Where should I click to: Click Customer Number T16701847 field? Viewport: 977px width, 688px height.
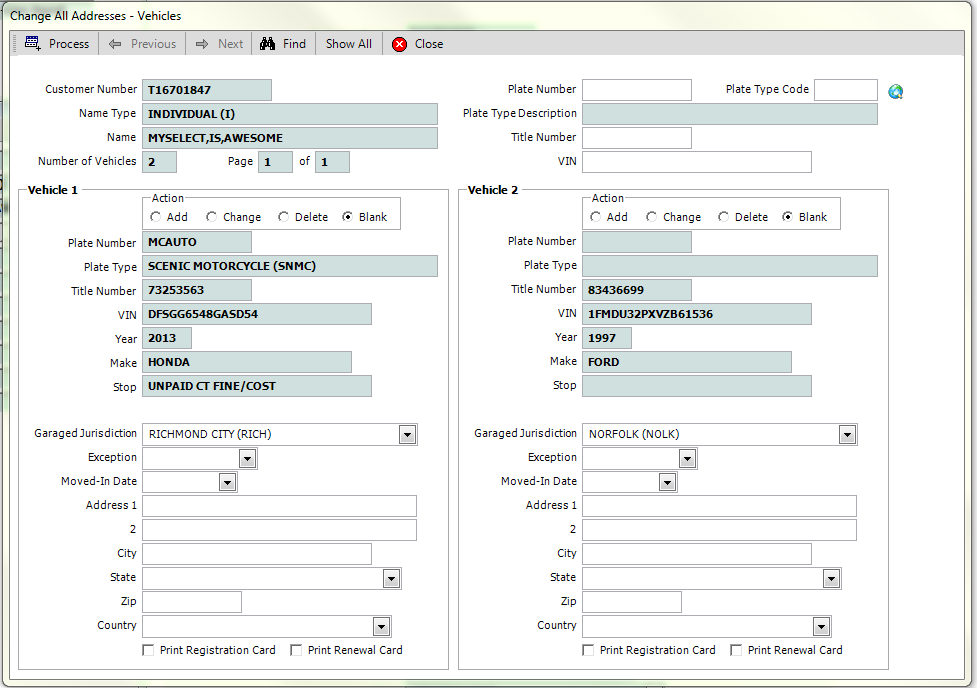207,90
